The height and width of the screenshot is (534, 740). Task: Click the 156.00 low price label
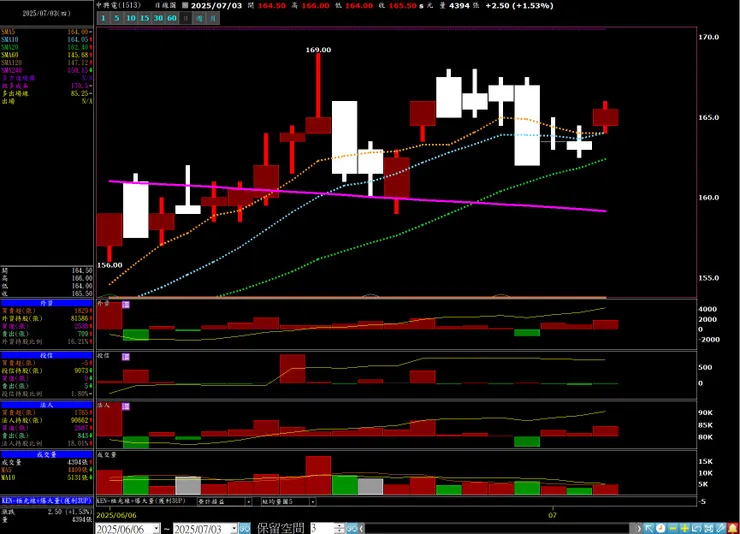109,265
